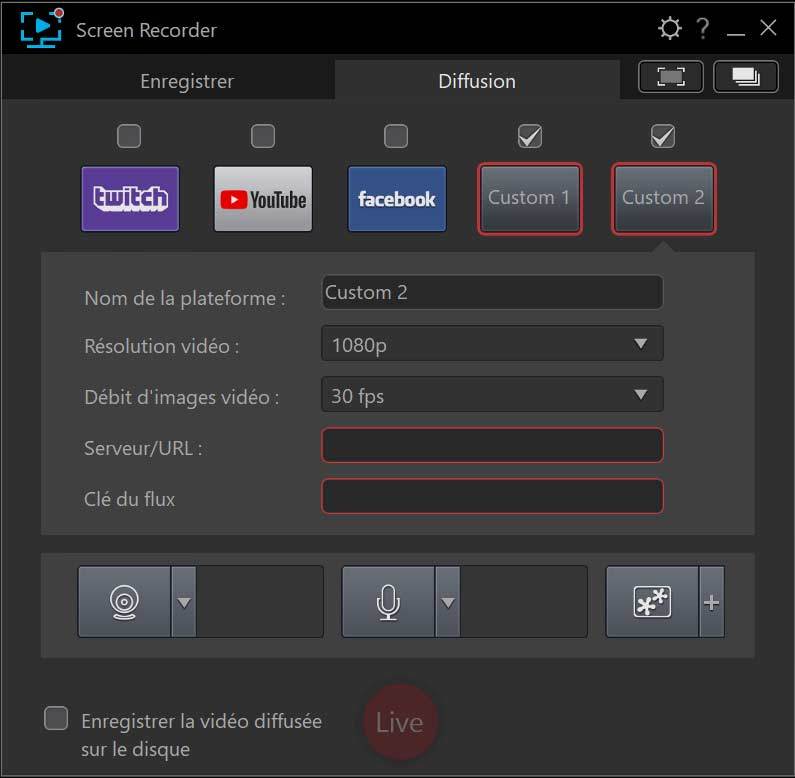Add an overlay with the plus button
The height and width of the screenshot is (778, 795).
(x=712, y=602)
